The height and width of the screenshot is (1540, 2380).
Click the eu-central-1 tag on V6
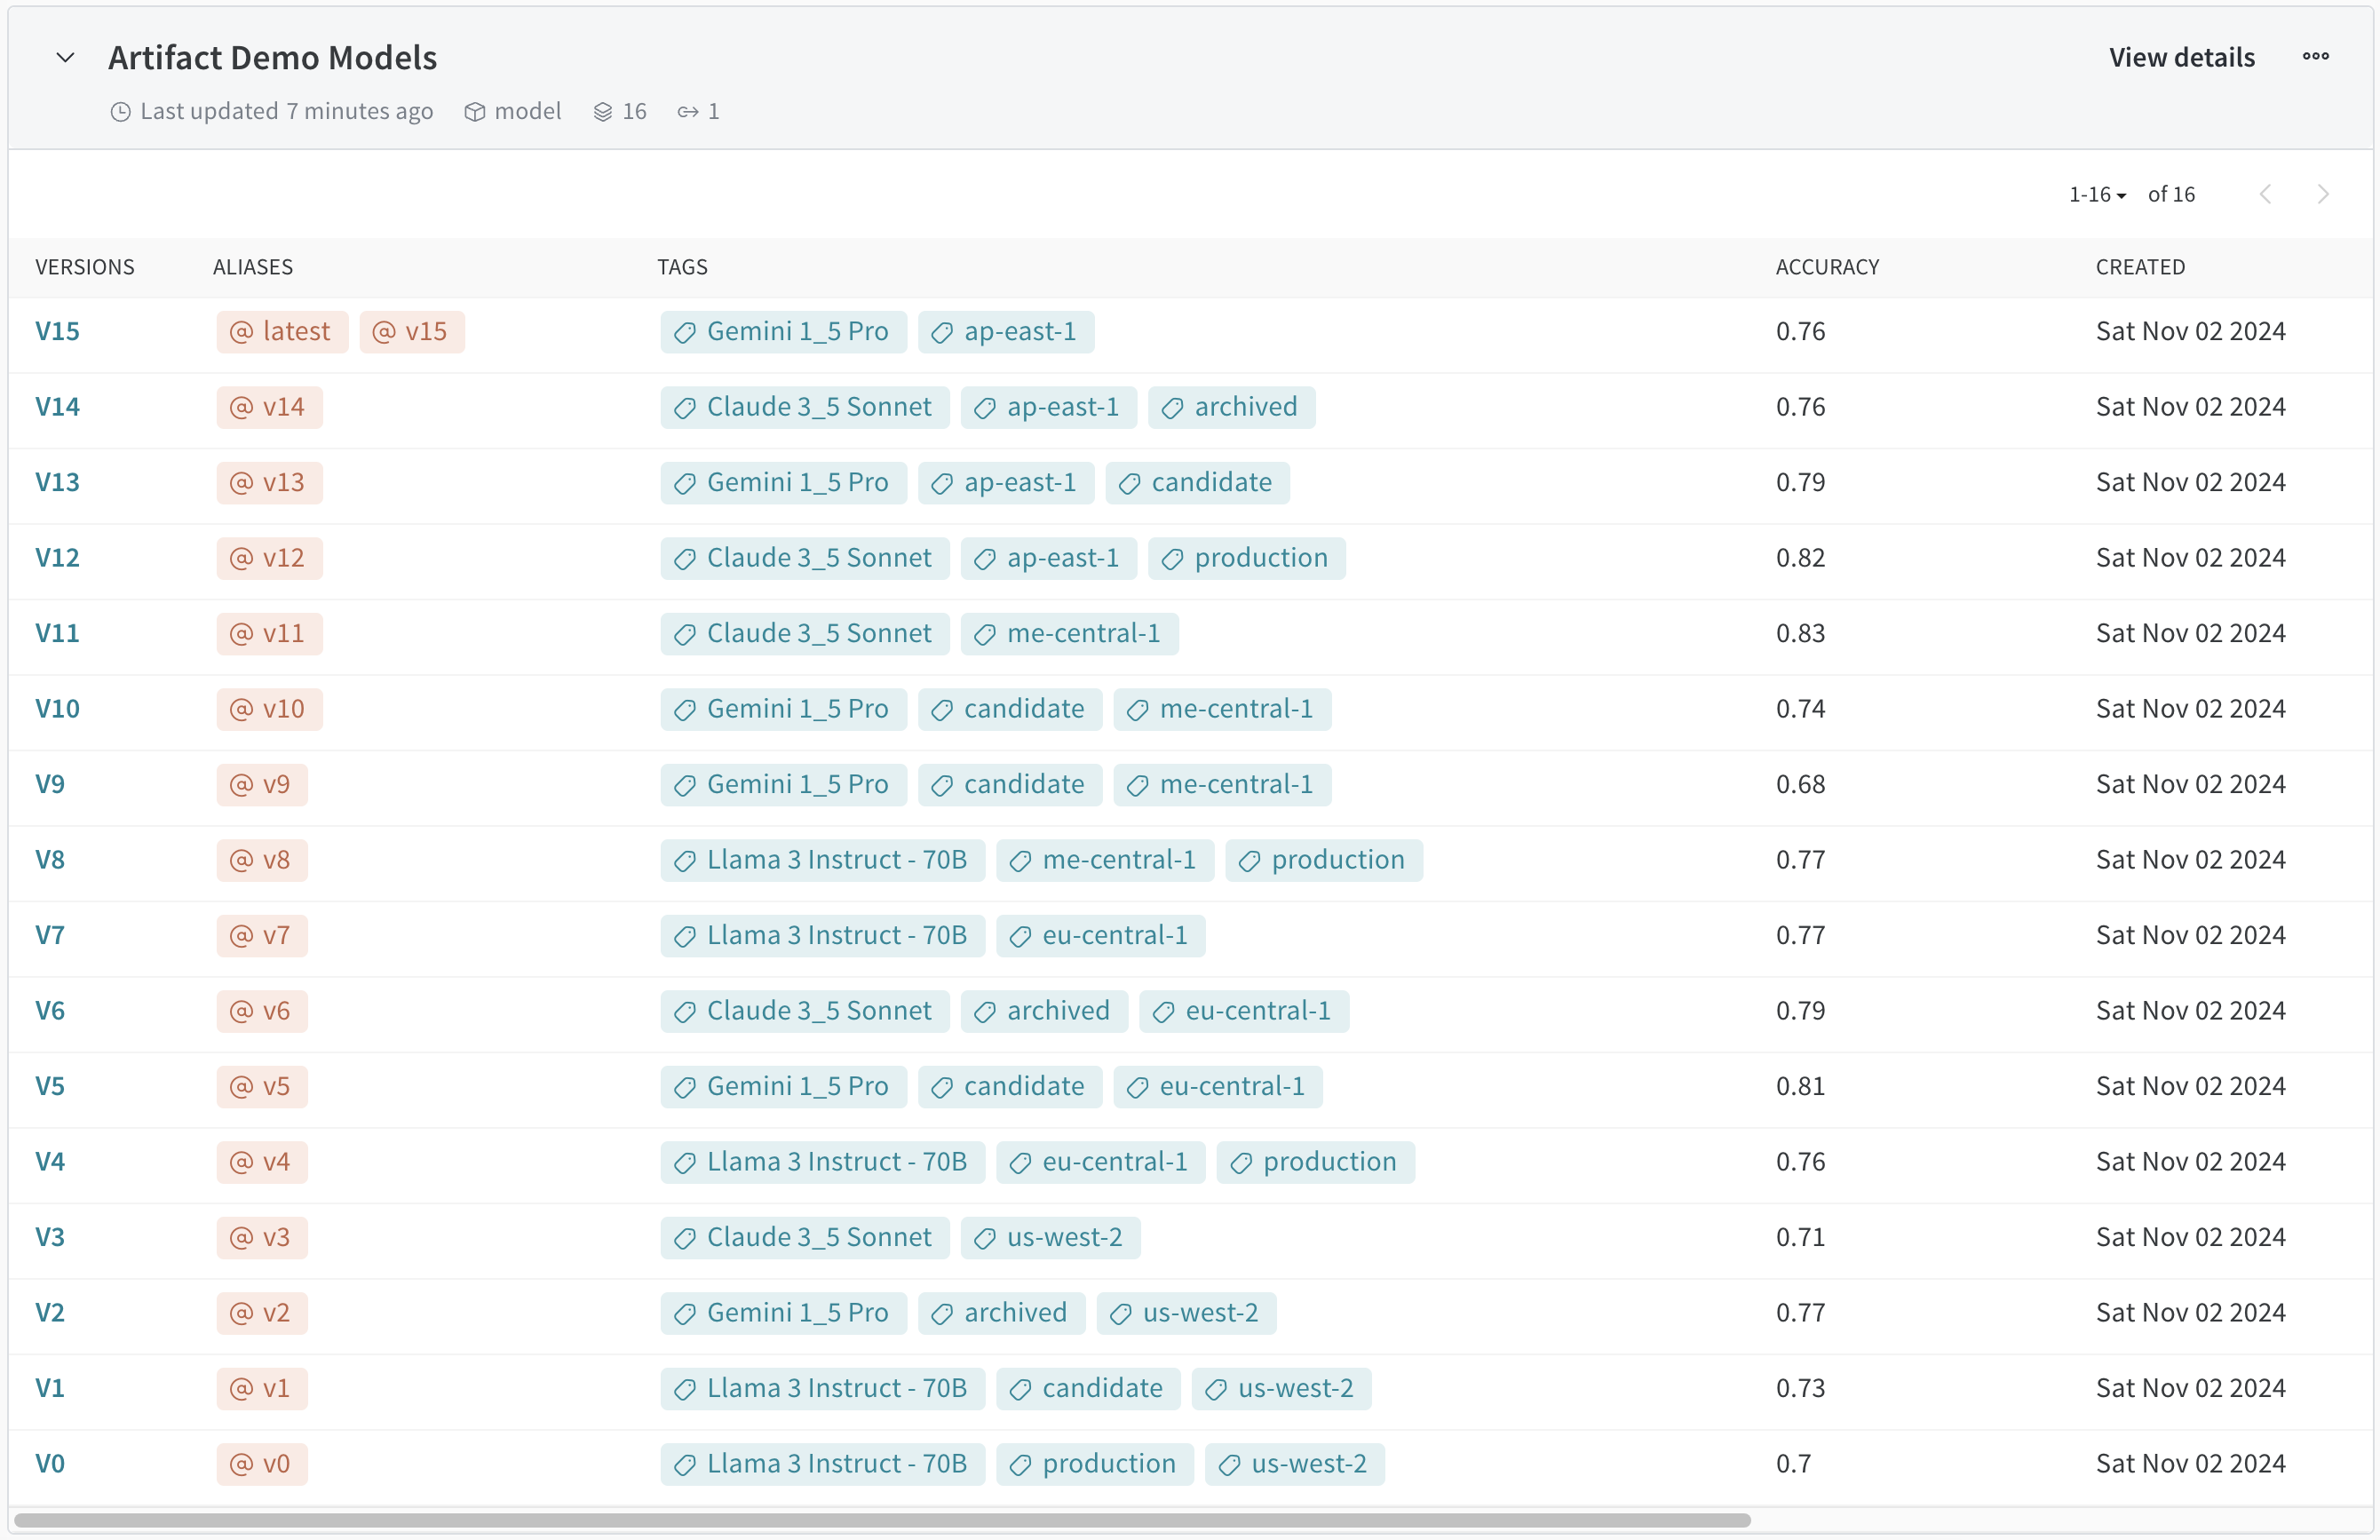point(1244,1011)
